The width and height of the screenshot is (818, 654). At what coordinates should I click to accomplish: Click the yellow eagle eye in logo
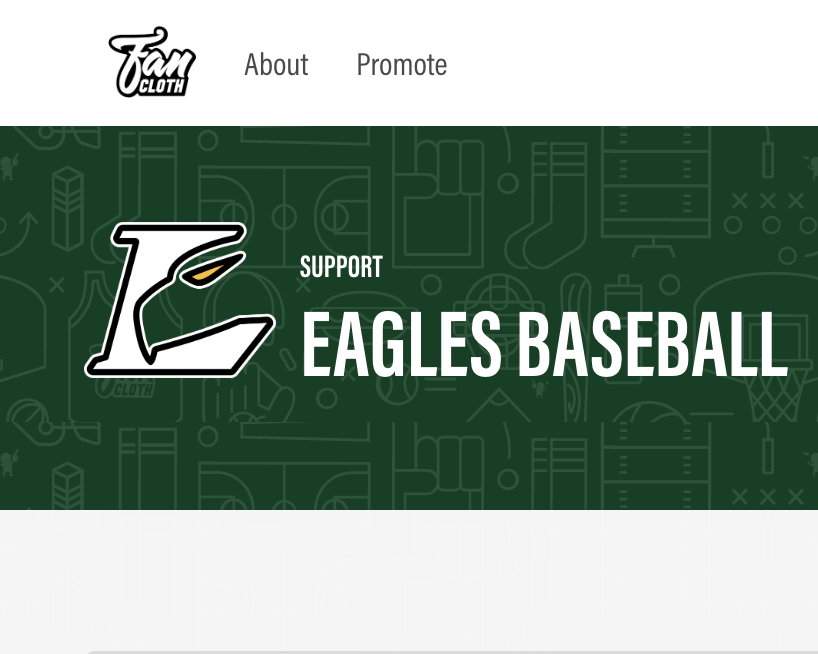[x=210, y=271]
